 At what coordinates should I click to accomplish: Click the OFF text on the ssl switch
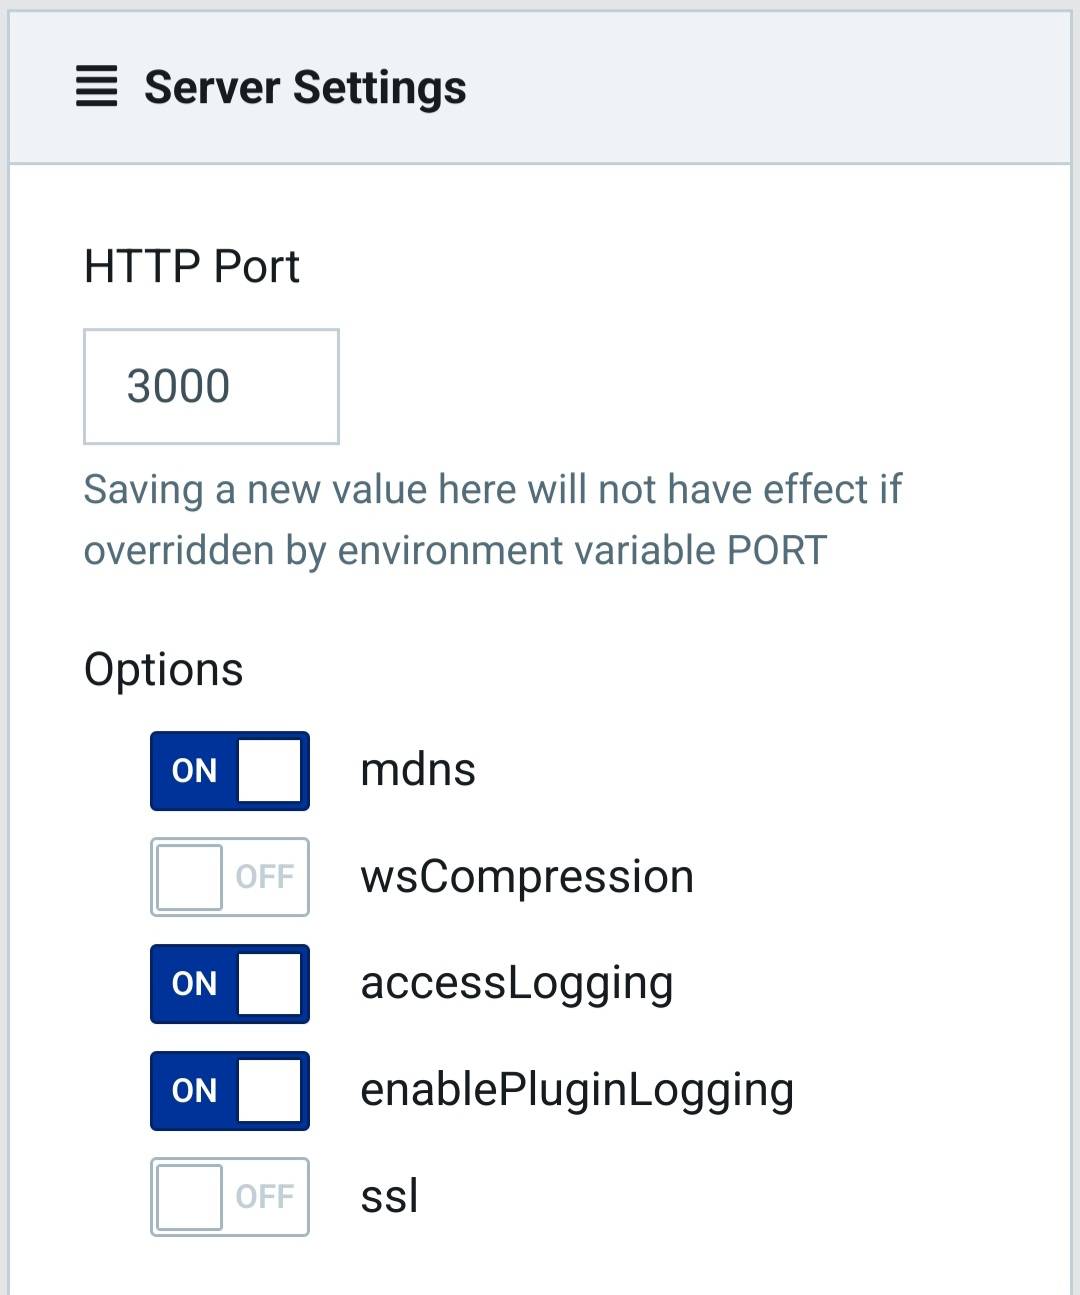[265, 1197]
